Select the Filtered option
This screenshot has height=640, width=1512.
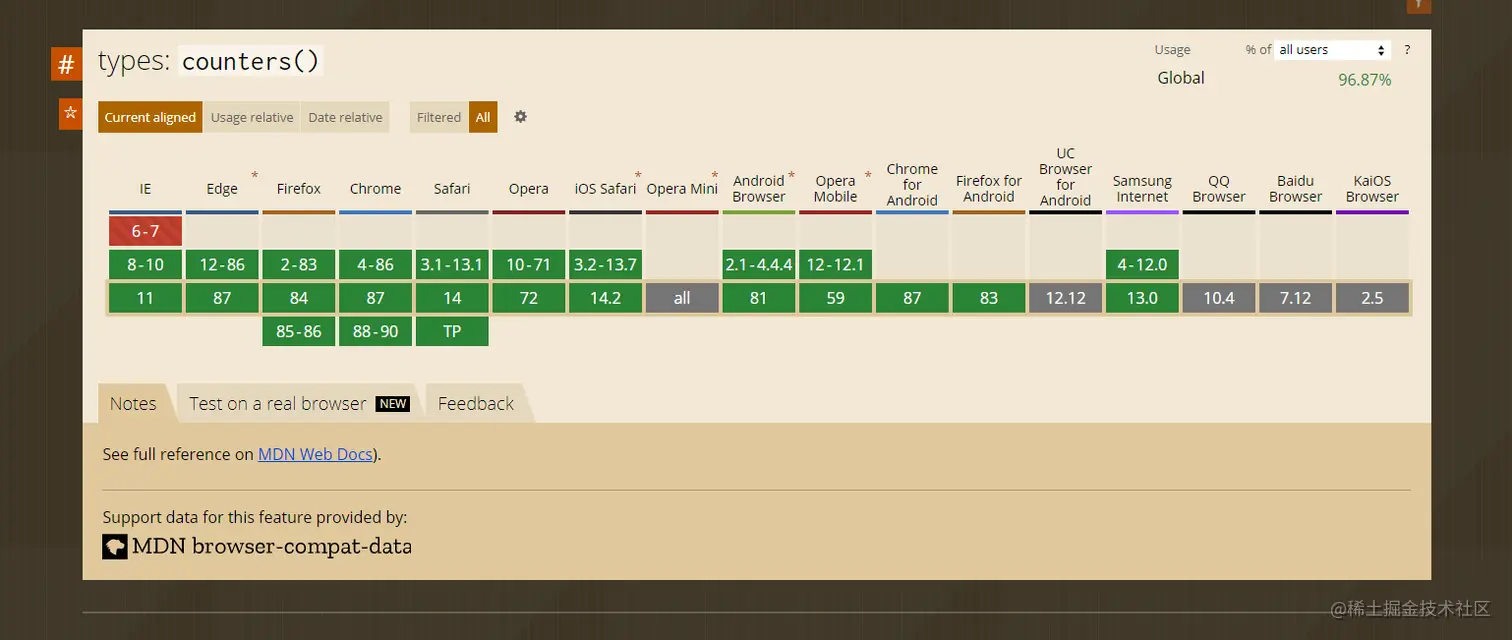coord(439,117)
